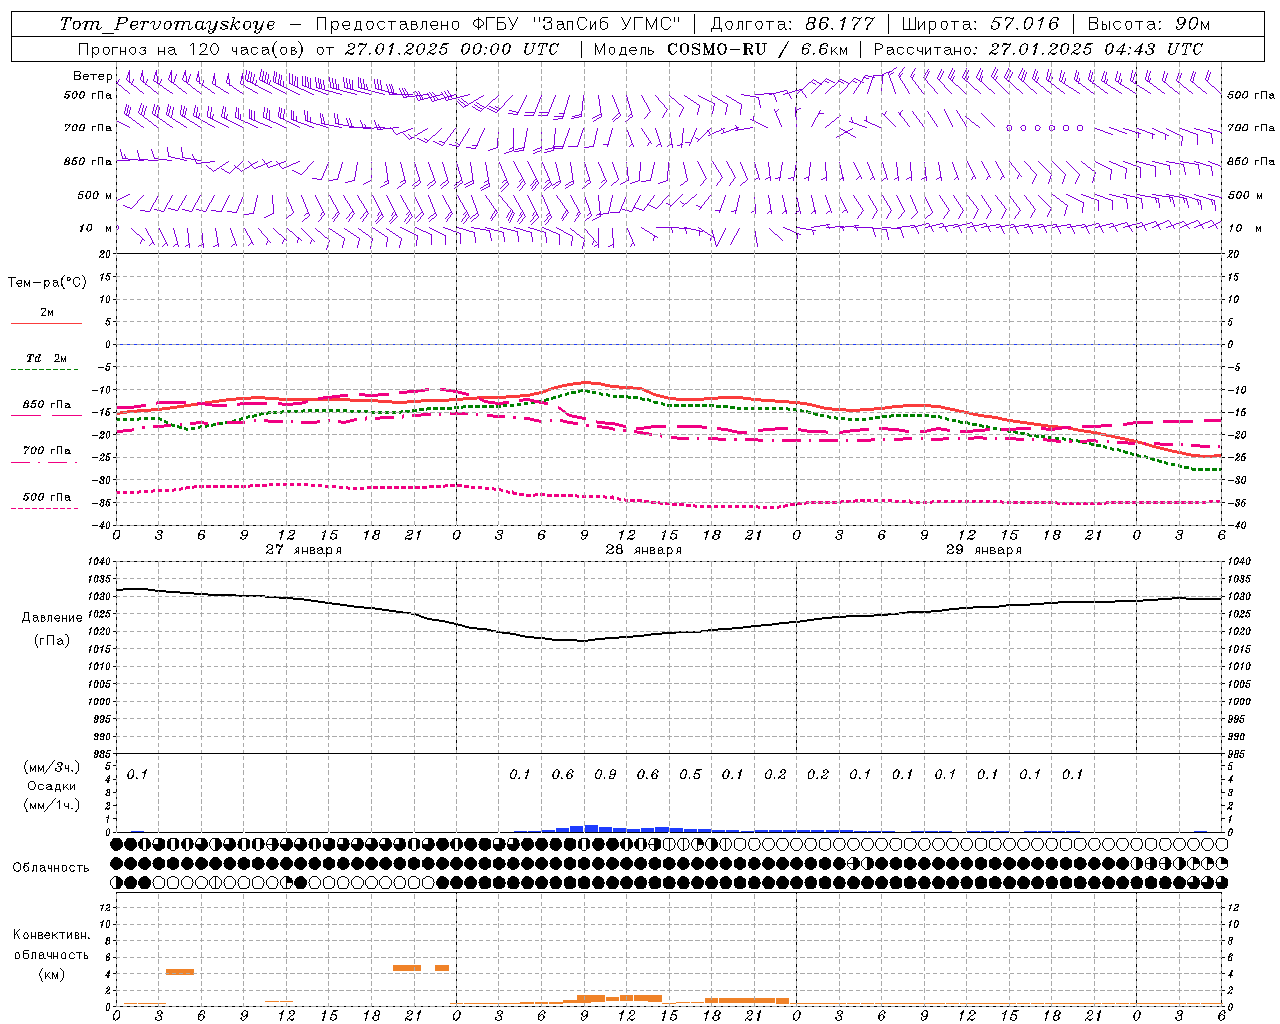Click the '29 января' date label

[x=983, y=550]
